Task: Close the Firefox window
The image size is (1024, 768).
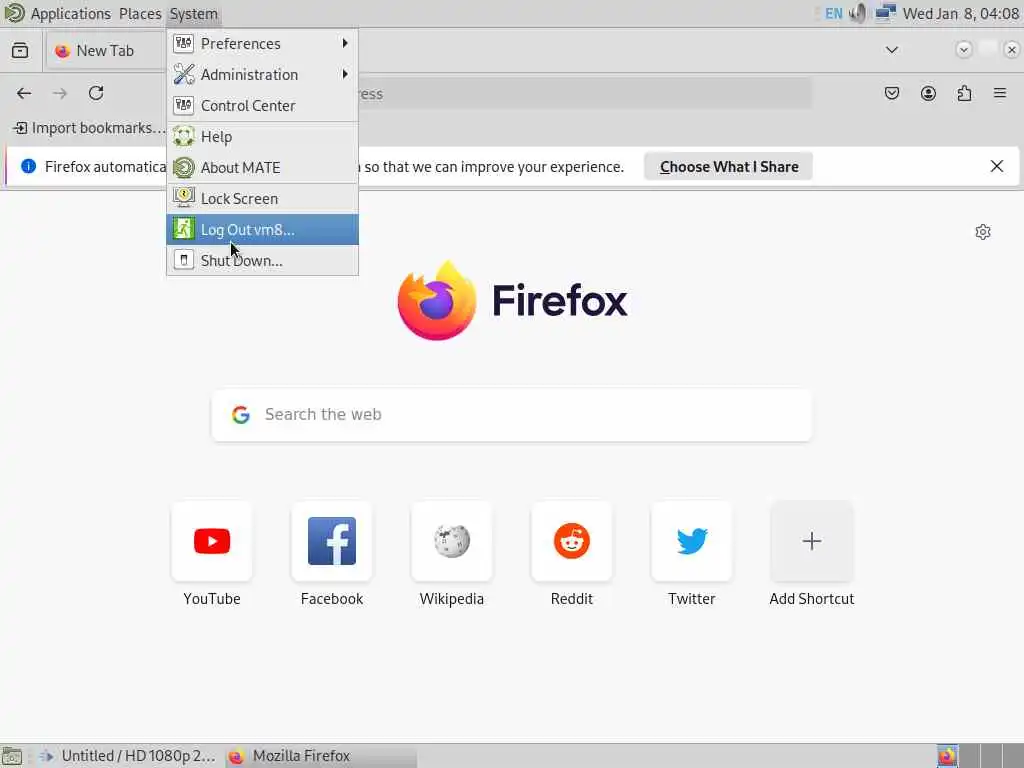Action: coord(1012,50)
